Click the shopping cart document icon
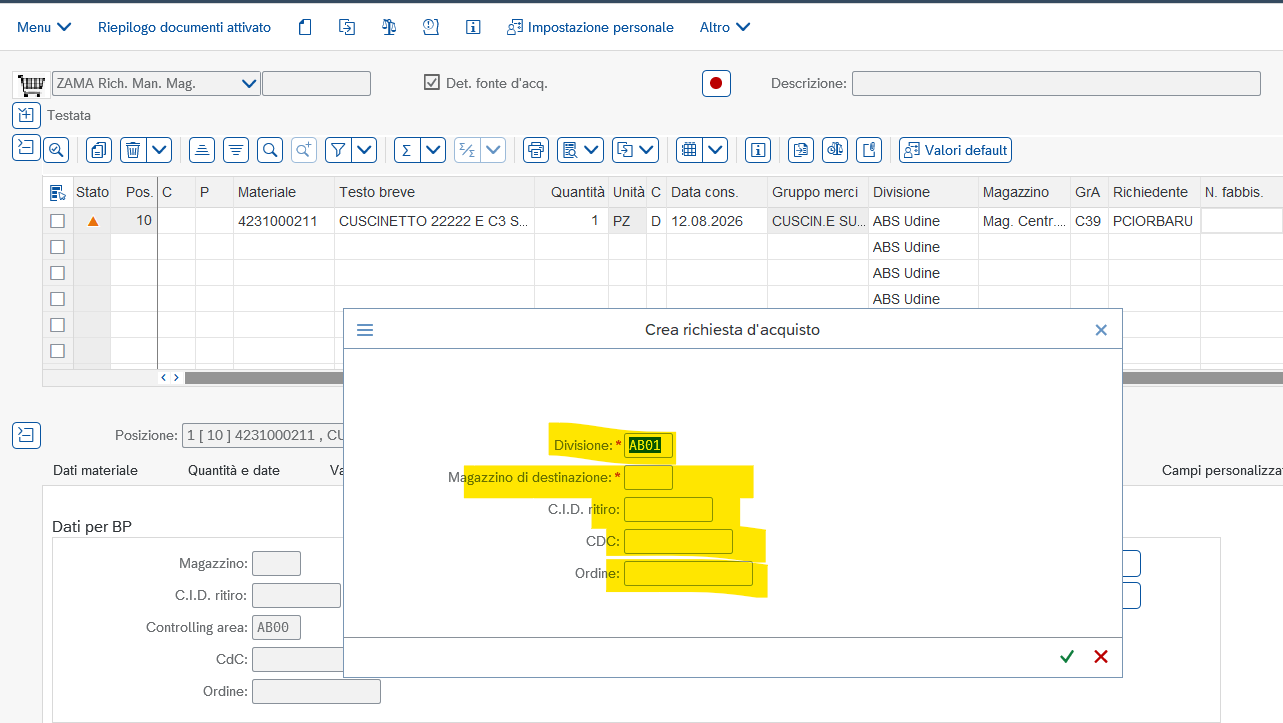This screenshot has height=723, width=1283. 31,84
